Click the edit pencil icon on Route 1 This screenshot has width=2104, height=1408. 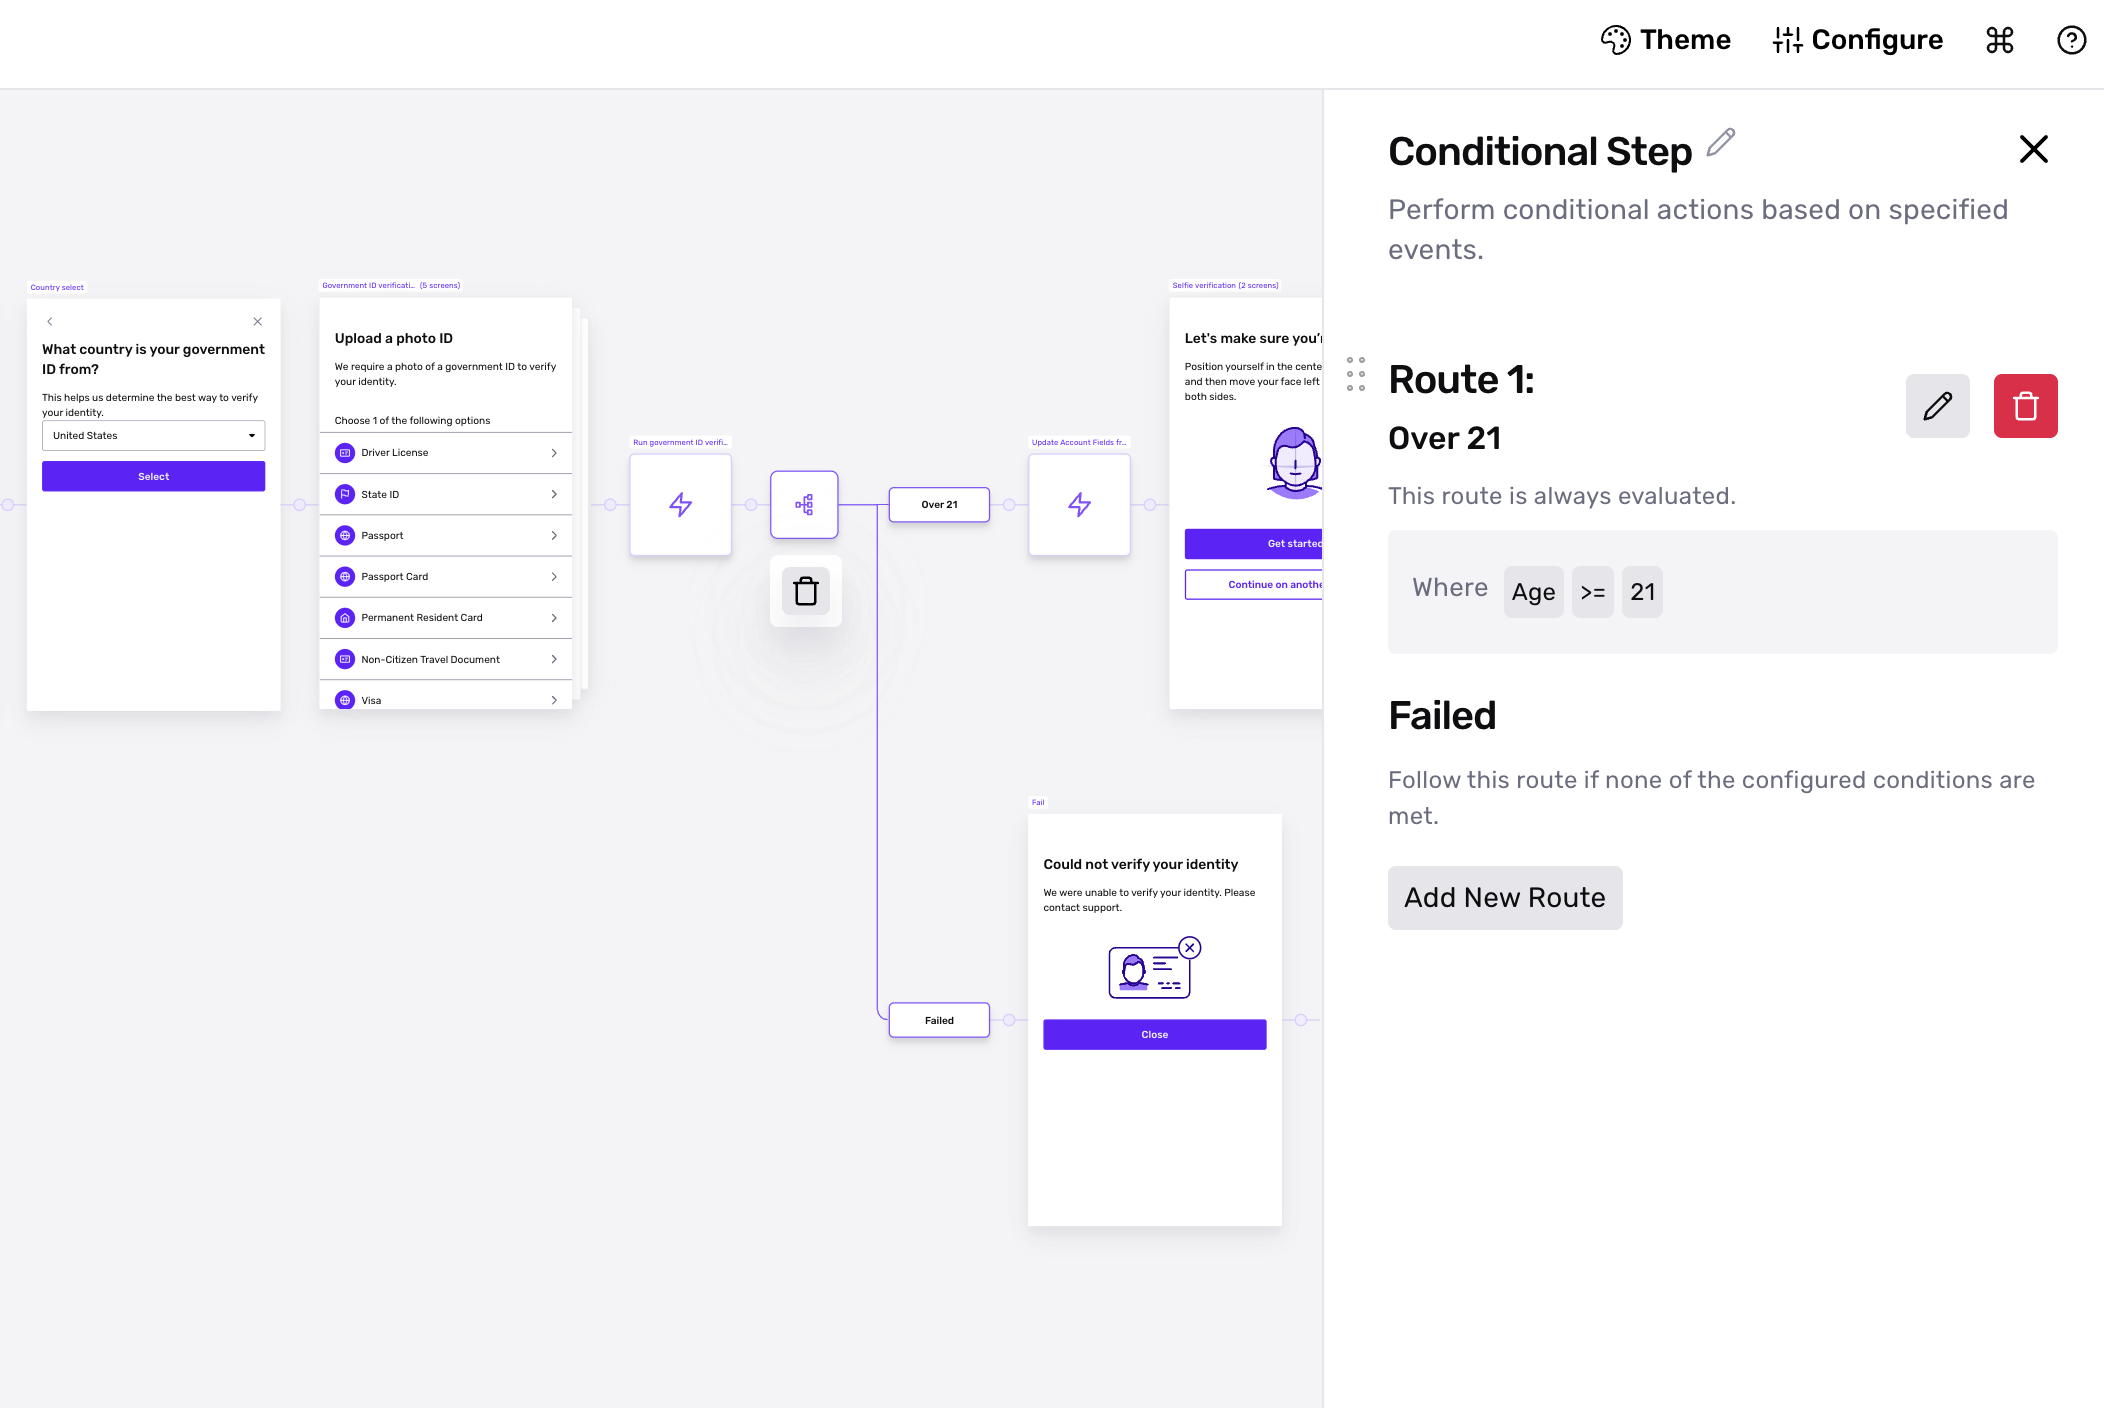tap(1937, 405)
